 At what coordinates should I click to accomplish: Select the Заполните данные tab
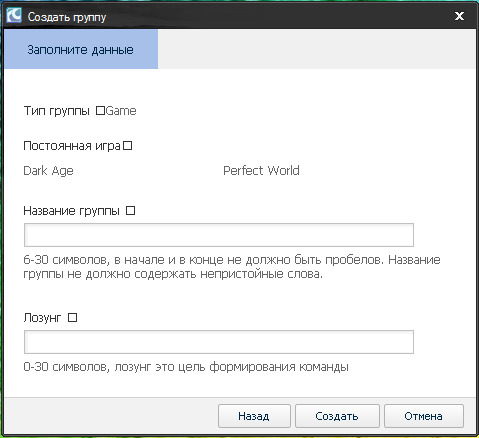click(x=81, y=49)
